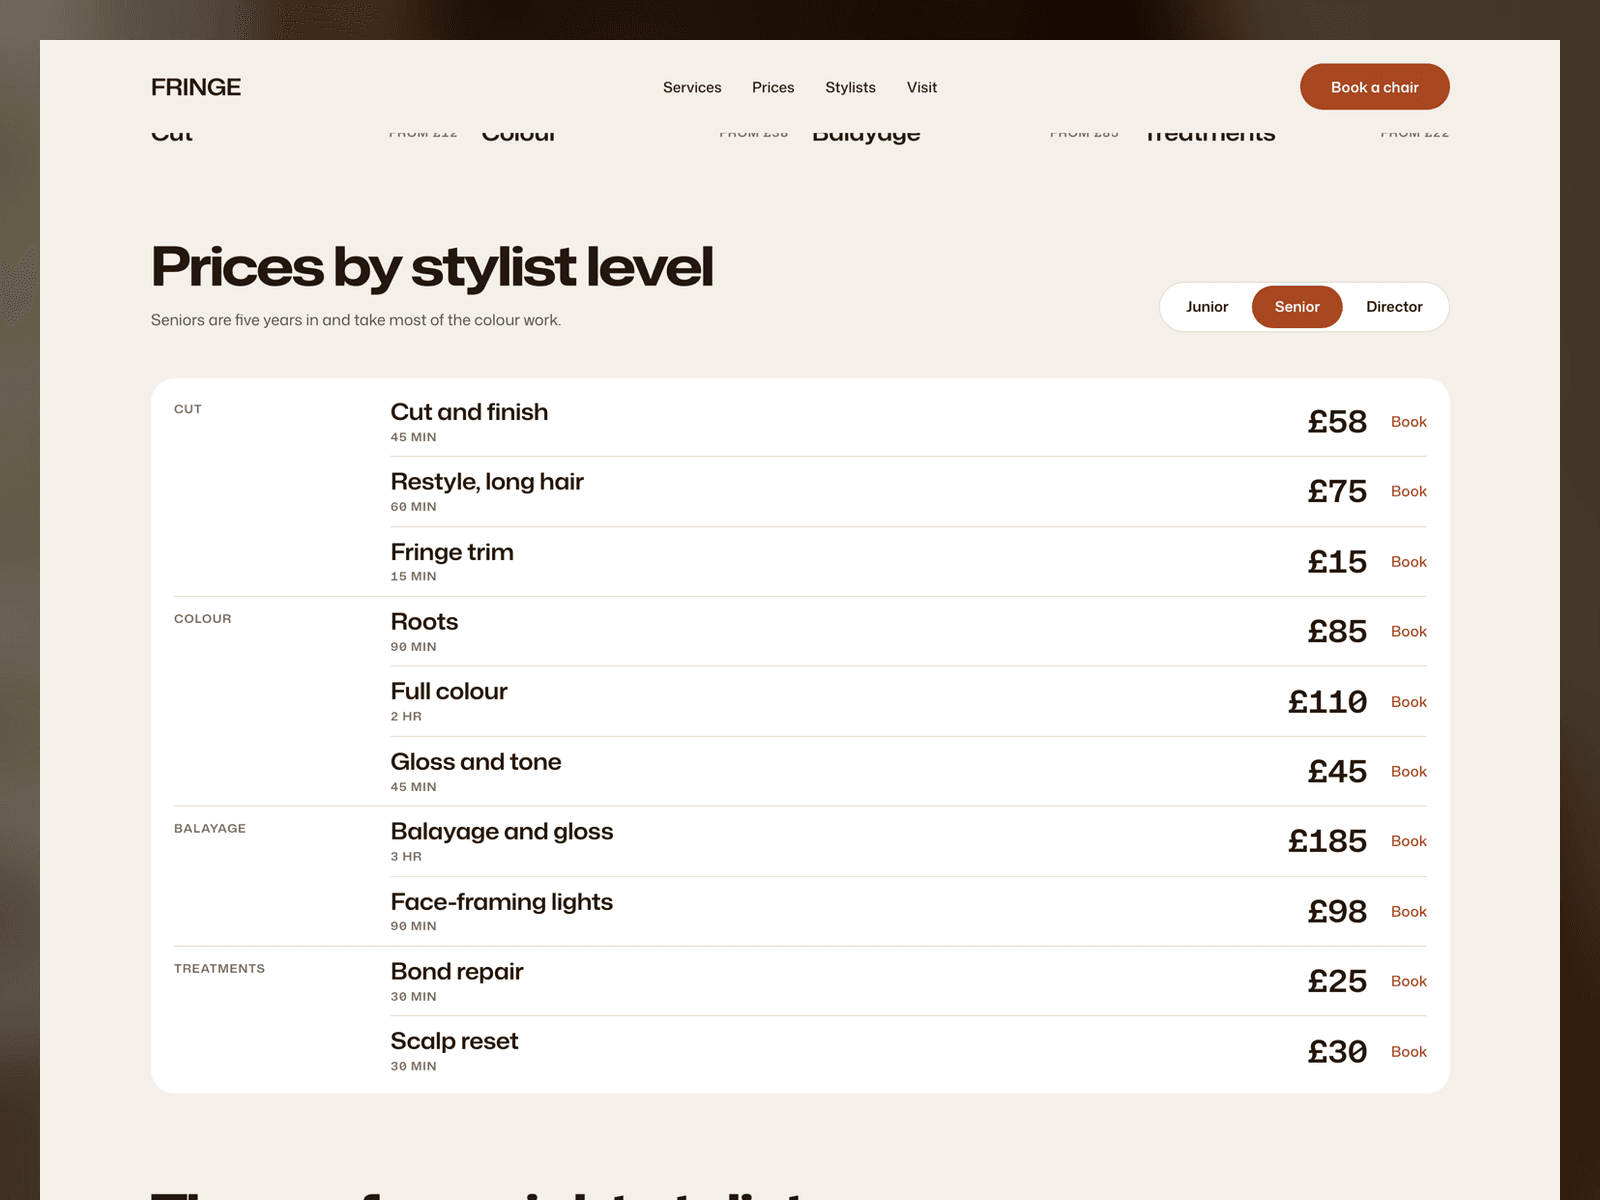
Task: Click the £98 price
Action: pyautogui.click(x=1337, y=911)
